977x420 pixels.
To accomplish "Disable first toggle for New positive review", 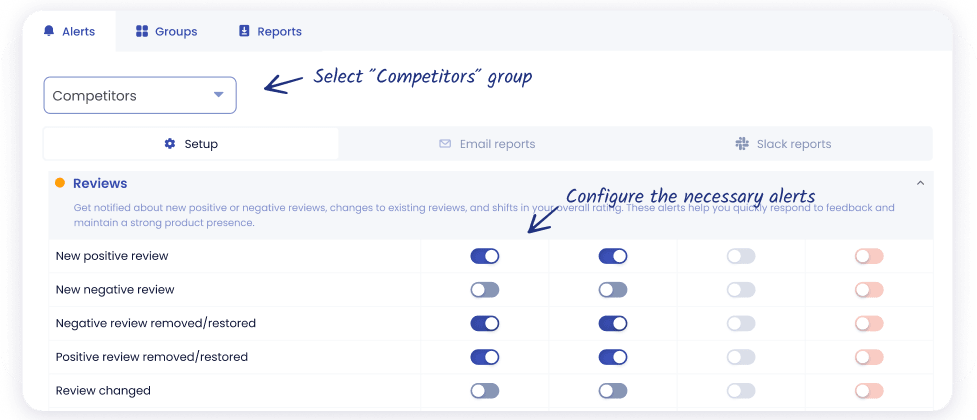I will click(x=485, y=256).
